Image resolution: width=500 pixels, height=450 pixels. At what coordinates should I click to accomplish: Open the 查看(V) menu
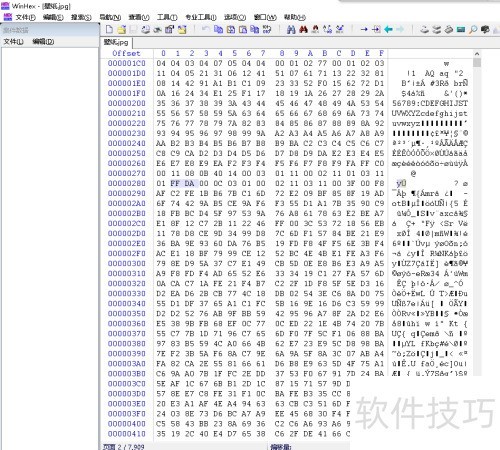coord(139,17)
